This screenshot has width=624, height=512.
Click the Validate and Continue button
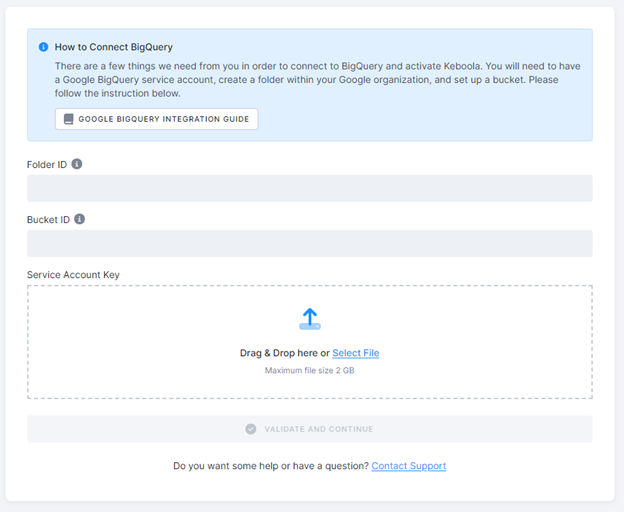[310, 429]
